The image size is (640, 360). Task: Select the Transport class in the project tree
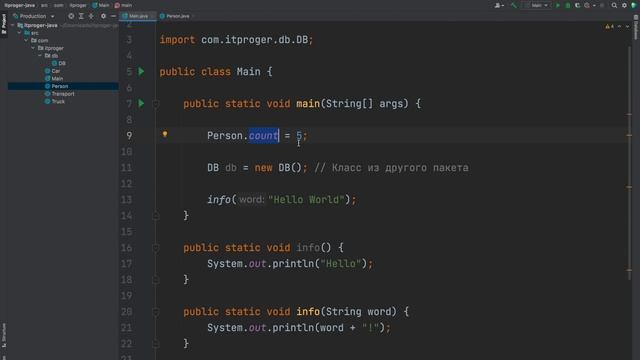tap(60, 94)
